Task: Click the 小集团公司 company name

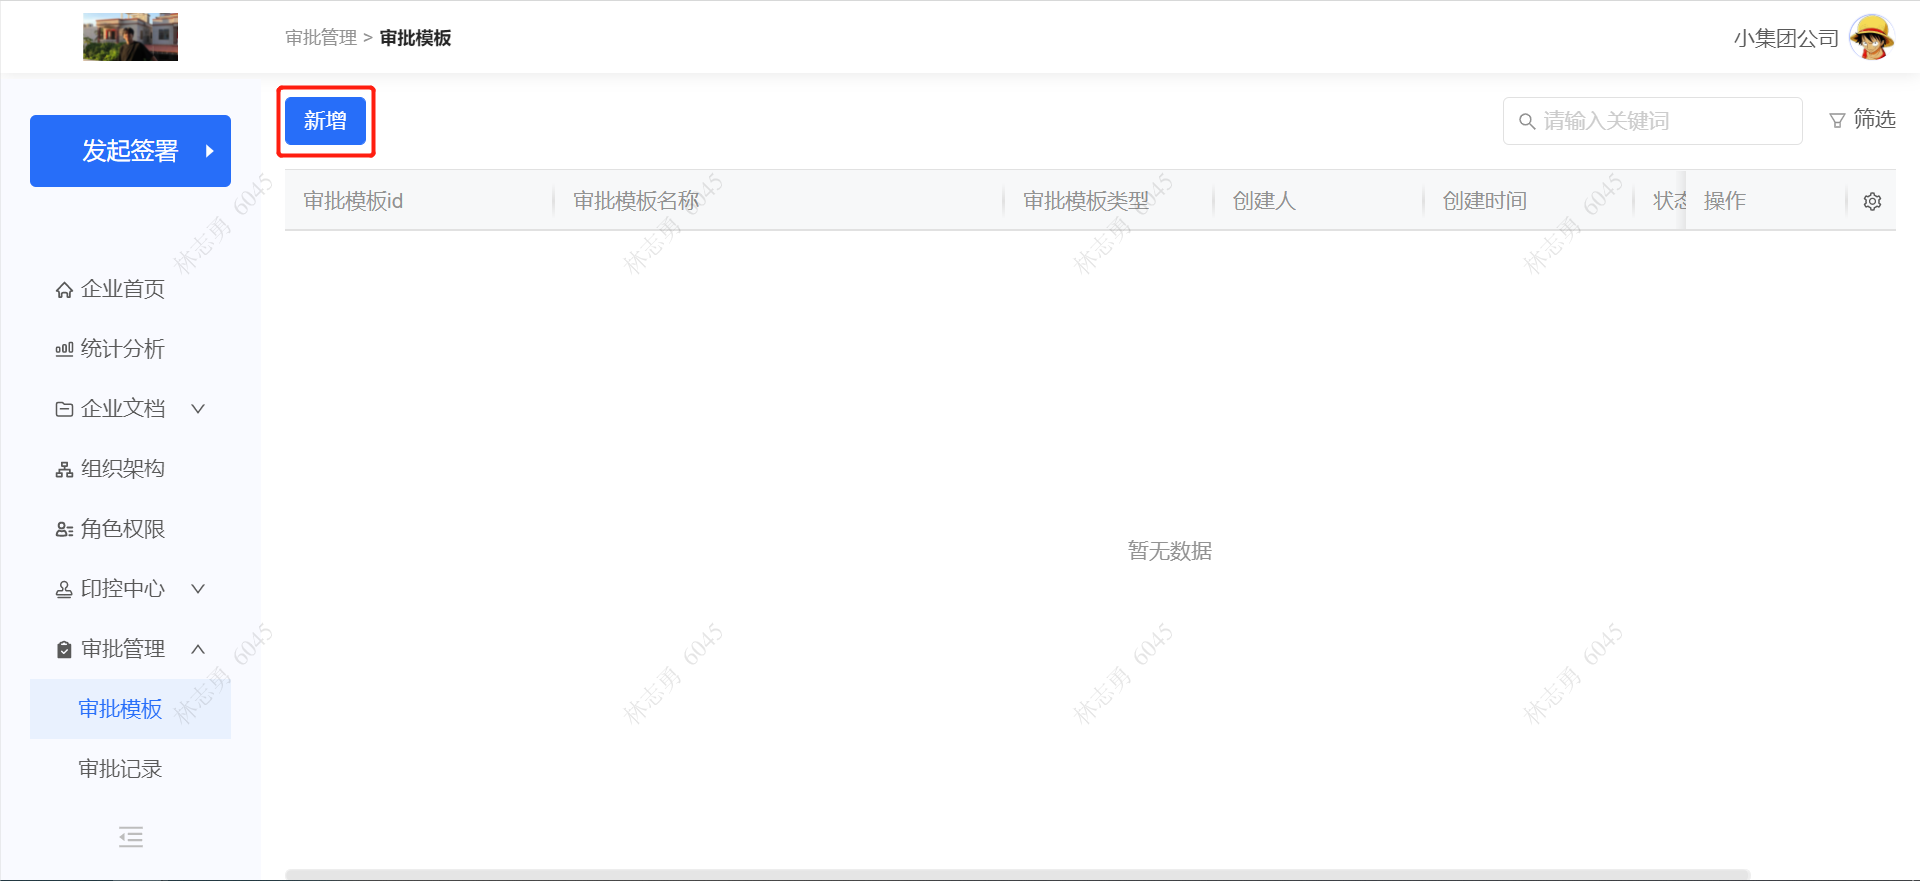Action: (x=1786, y=38)
